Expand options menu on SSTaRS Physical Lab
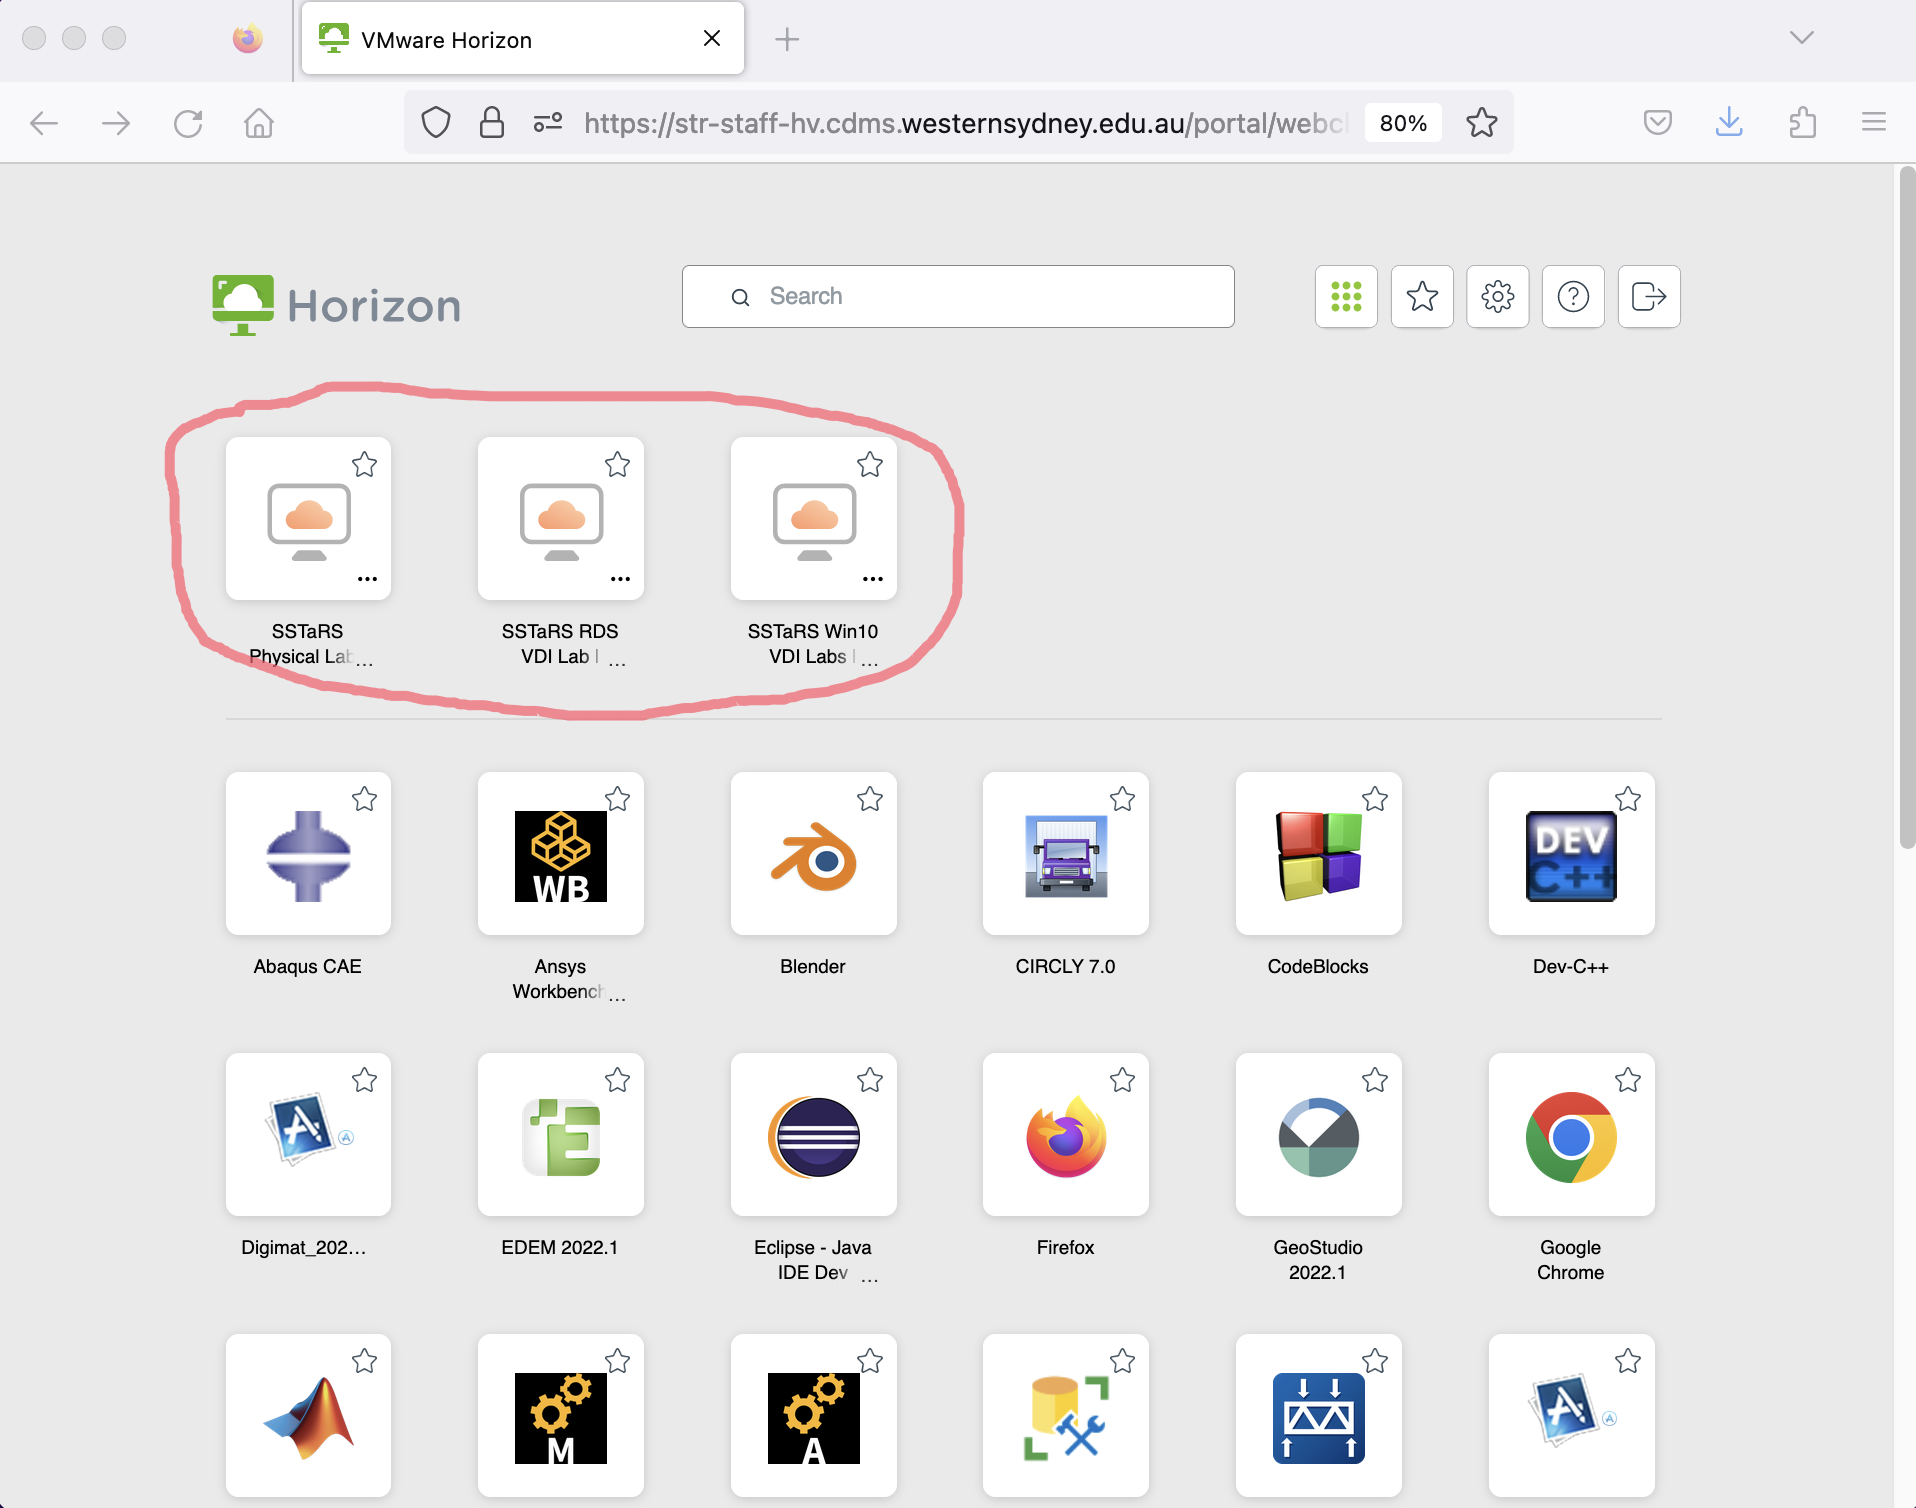This screenshot has width=1916, height=1508. (367, 579)
